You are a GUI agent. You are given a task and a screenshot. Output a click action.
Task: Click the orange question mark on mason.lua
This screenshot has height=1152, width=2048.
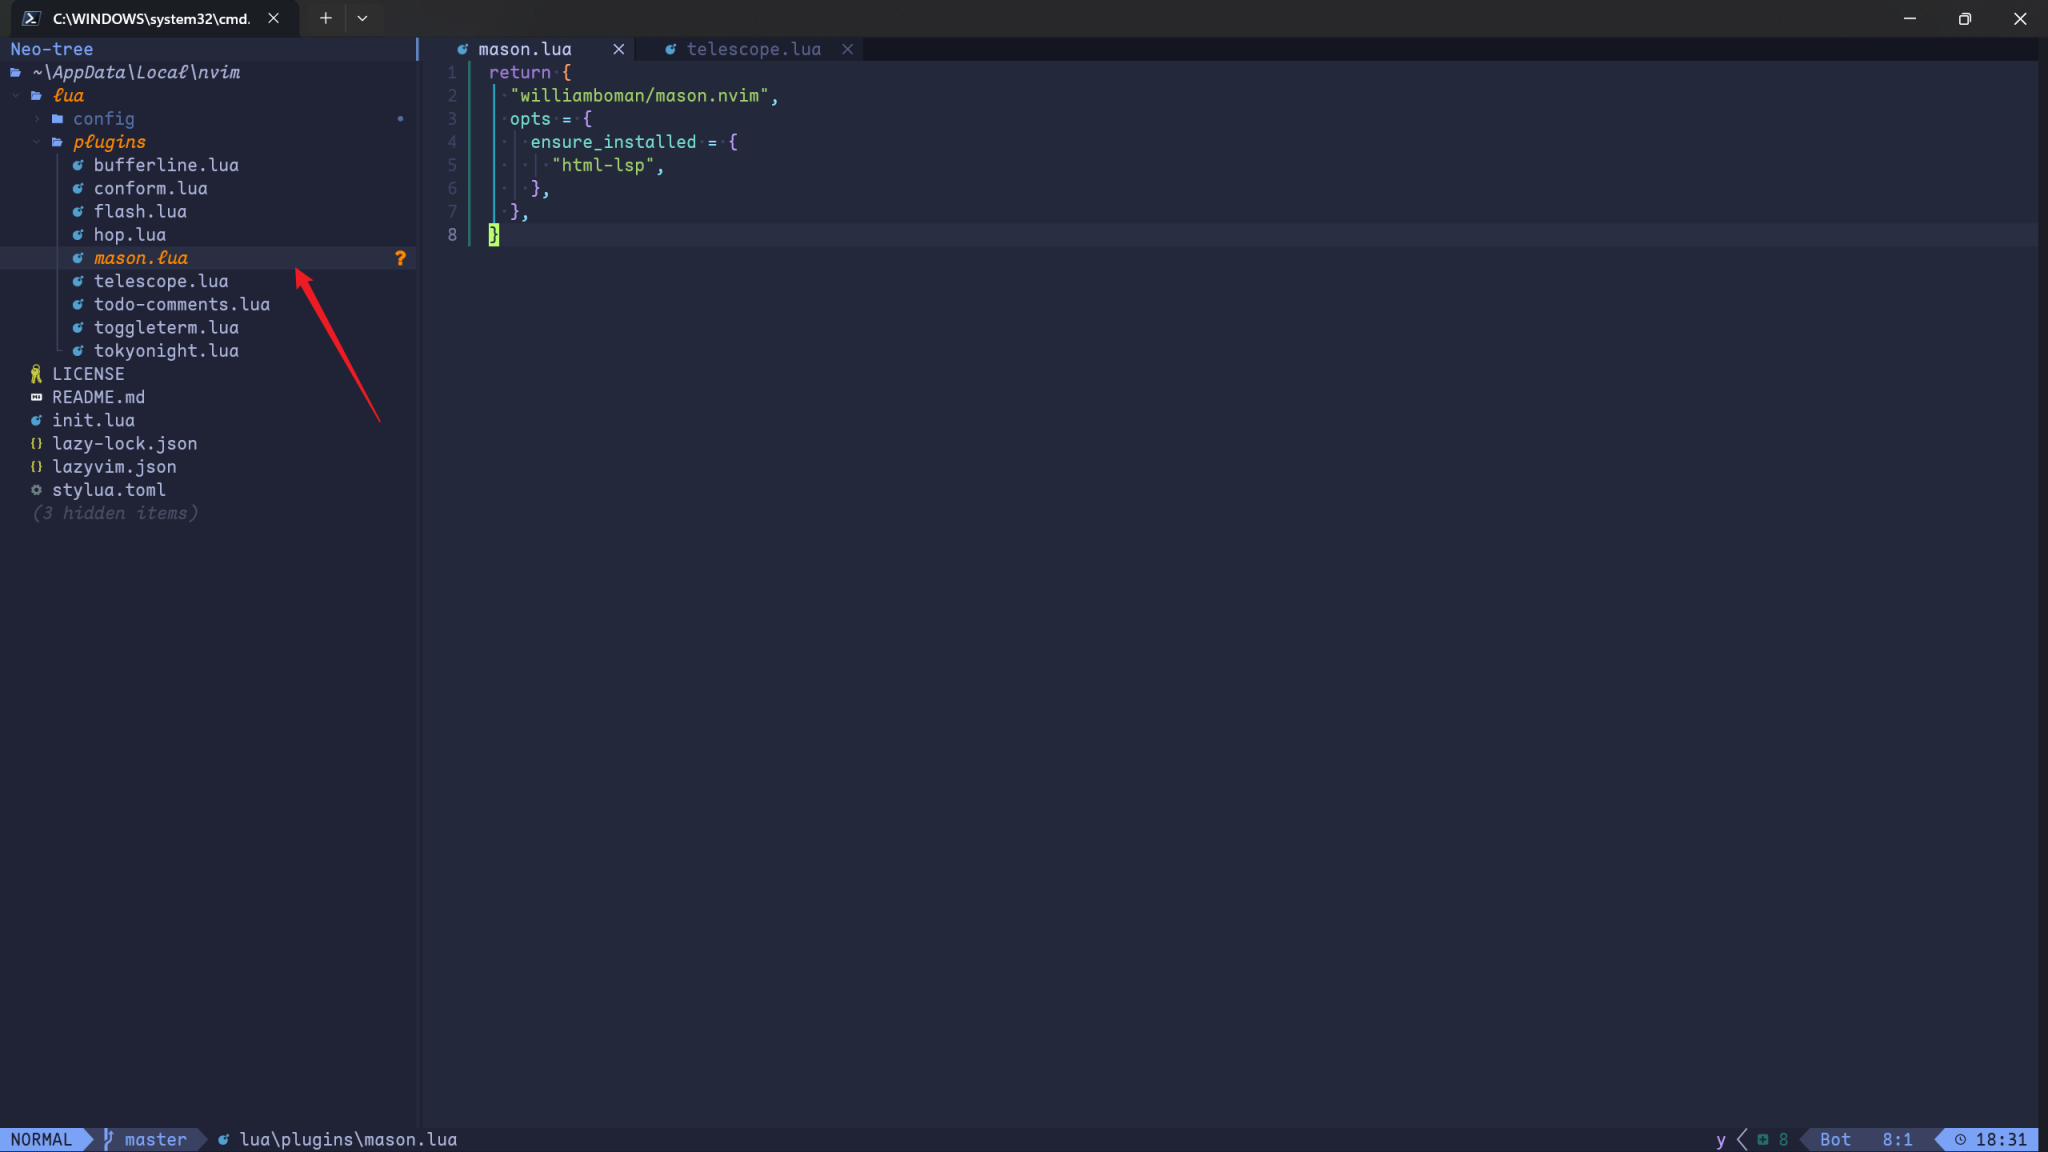401,258
